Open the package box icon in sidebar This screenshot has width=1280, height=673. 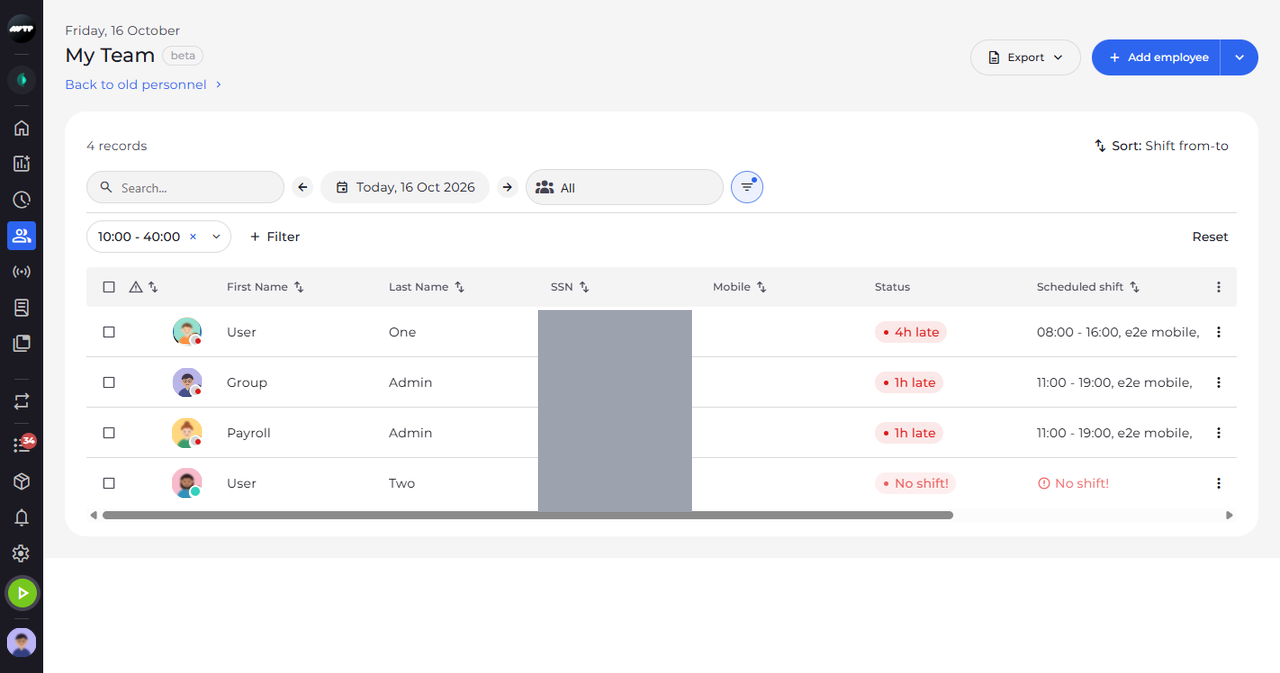(21, 482)
